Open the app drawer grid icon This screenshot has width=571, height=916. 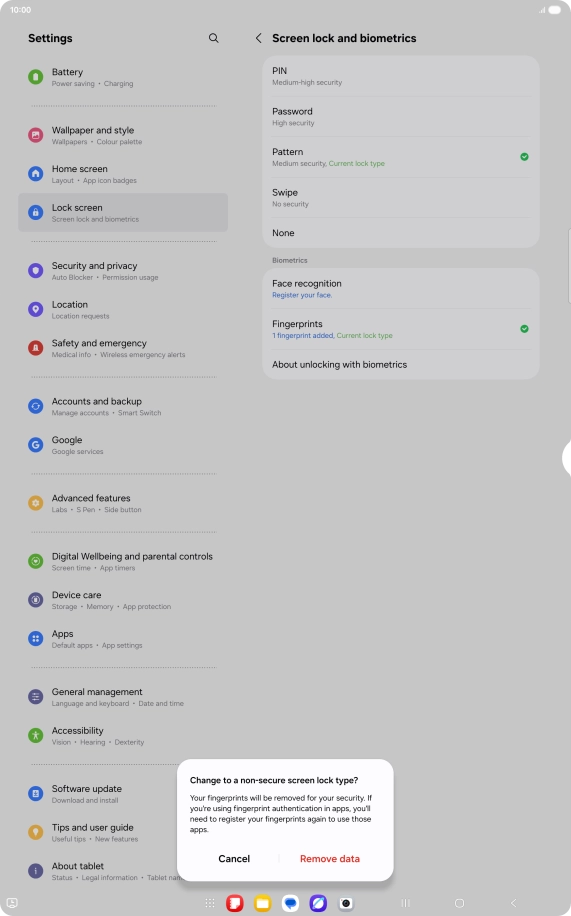click(x=210, y=903)
